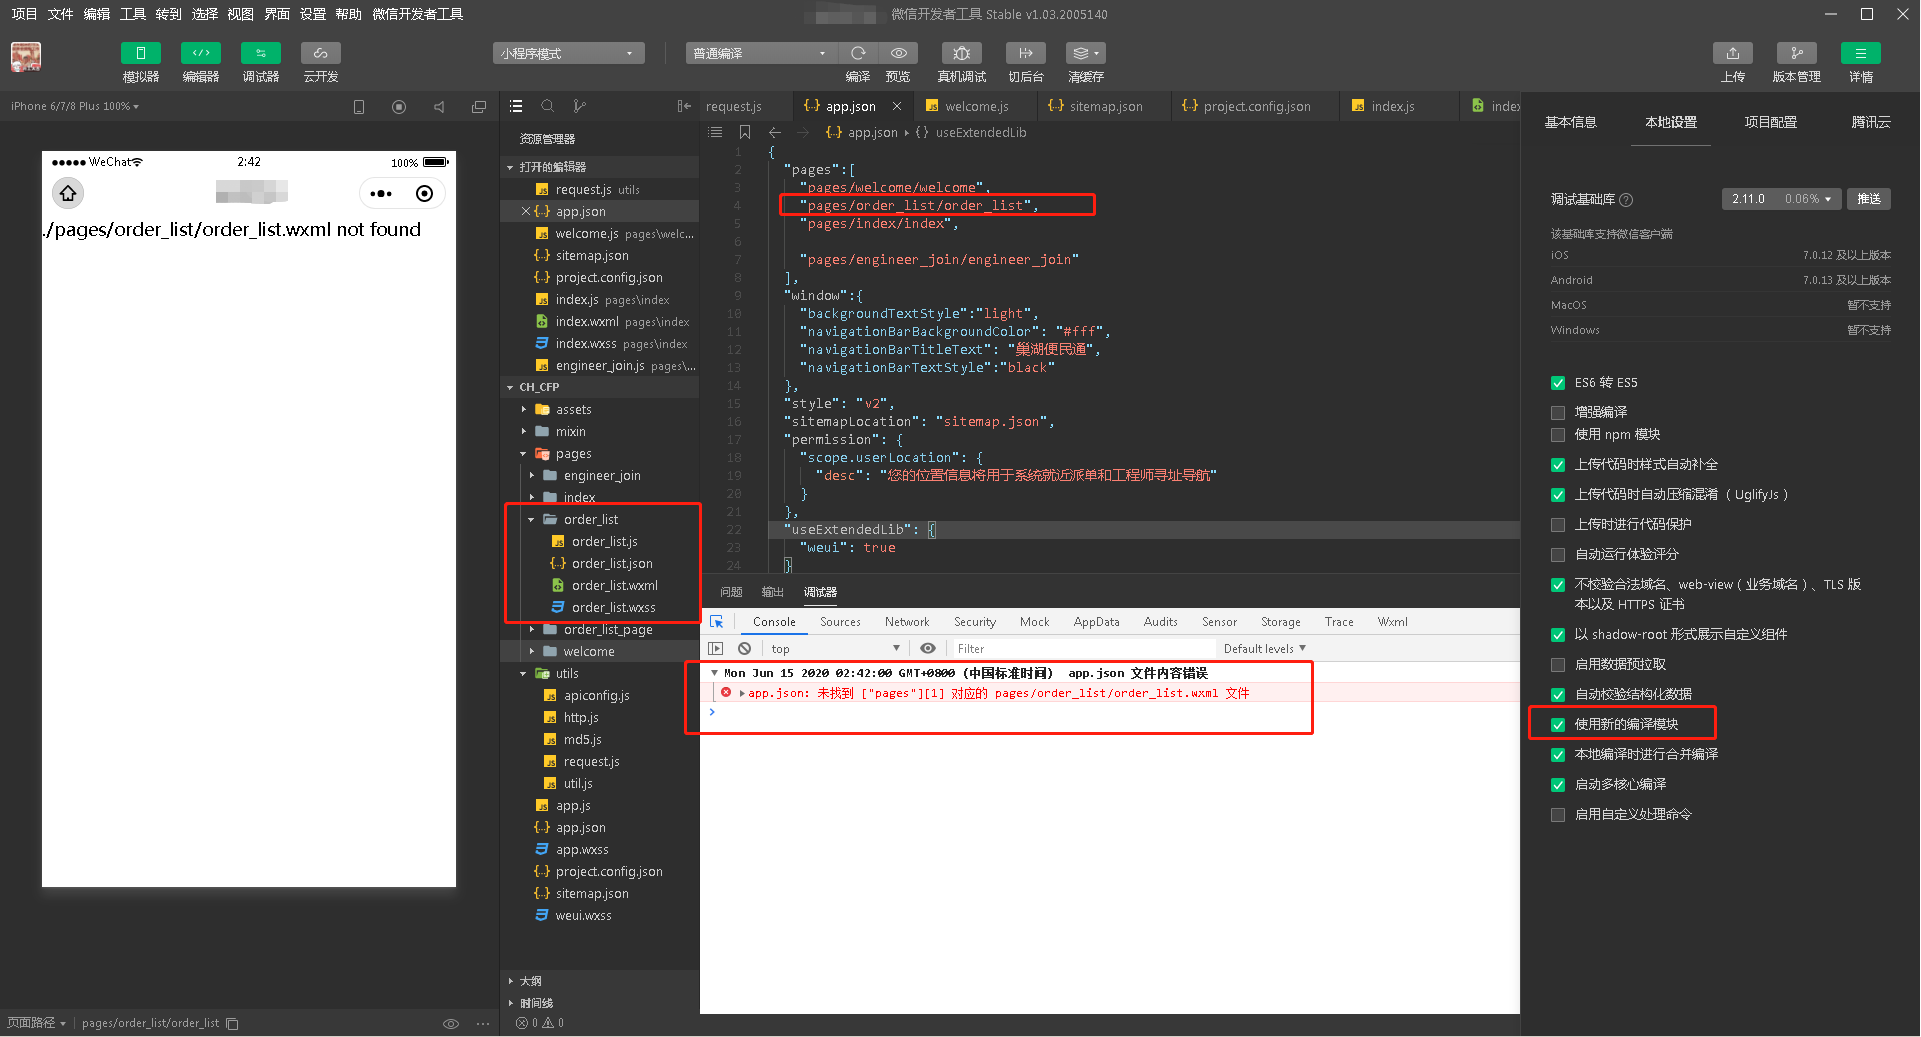Click the simulator capsule close circle
Viewport: 1921px width, 1037px height.
[x=424, y=193]
